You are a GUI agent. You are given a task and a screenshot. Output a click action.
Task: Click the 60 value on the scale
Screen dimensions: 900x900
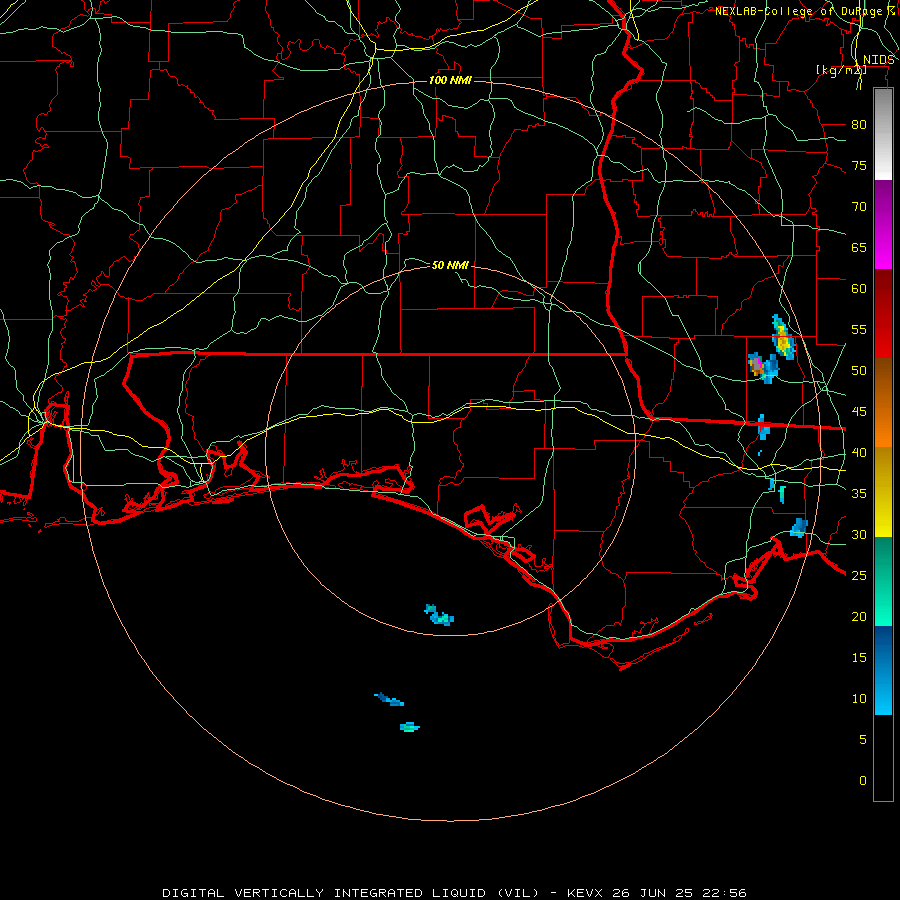(x=859, y=289)
